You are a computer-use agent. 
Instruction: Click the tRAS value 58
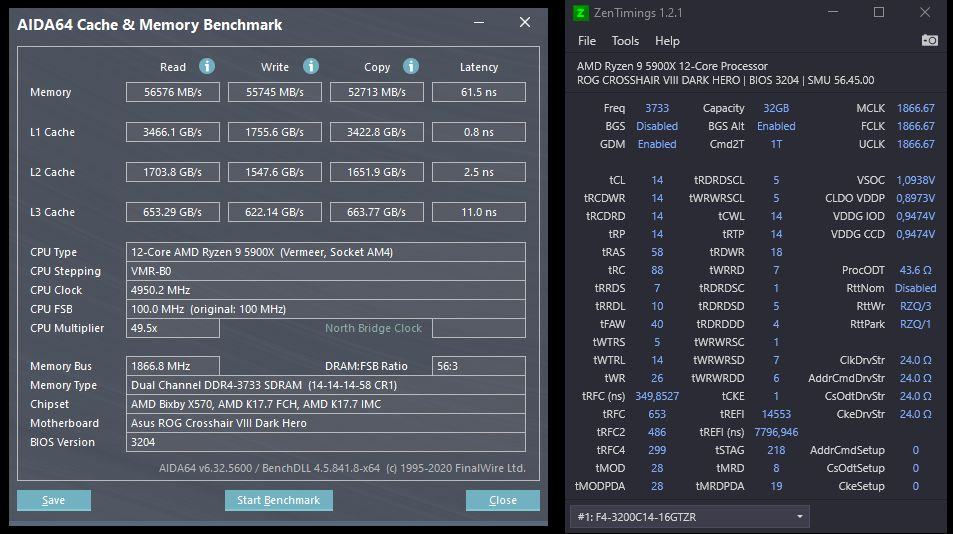pos(657,252)
